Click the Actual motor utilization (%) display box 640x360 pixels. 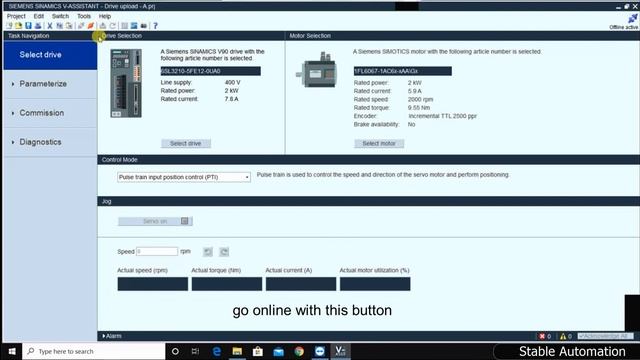click(x=375, y=284)
